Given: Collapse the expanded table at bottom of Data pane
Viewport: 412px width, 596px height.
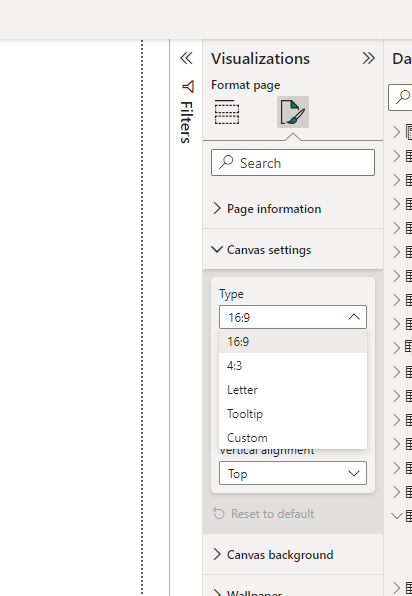Looking at the screenshot, I should [x=397, y=516].
